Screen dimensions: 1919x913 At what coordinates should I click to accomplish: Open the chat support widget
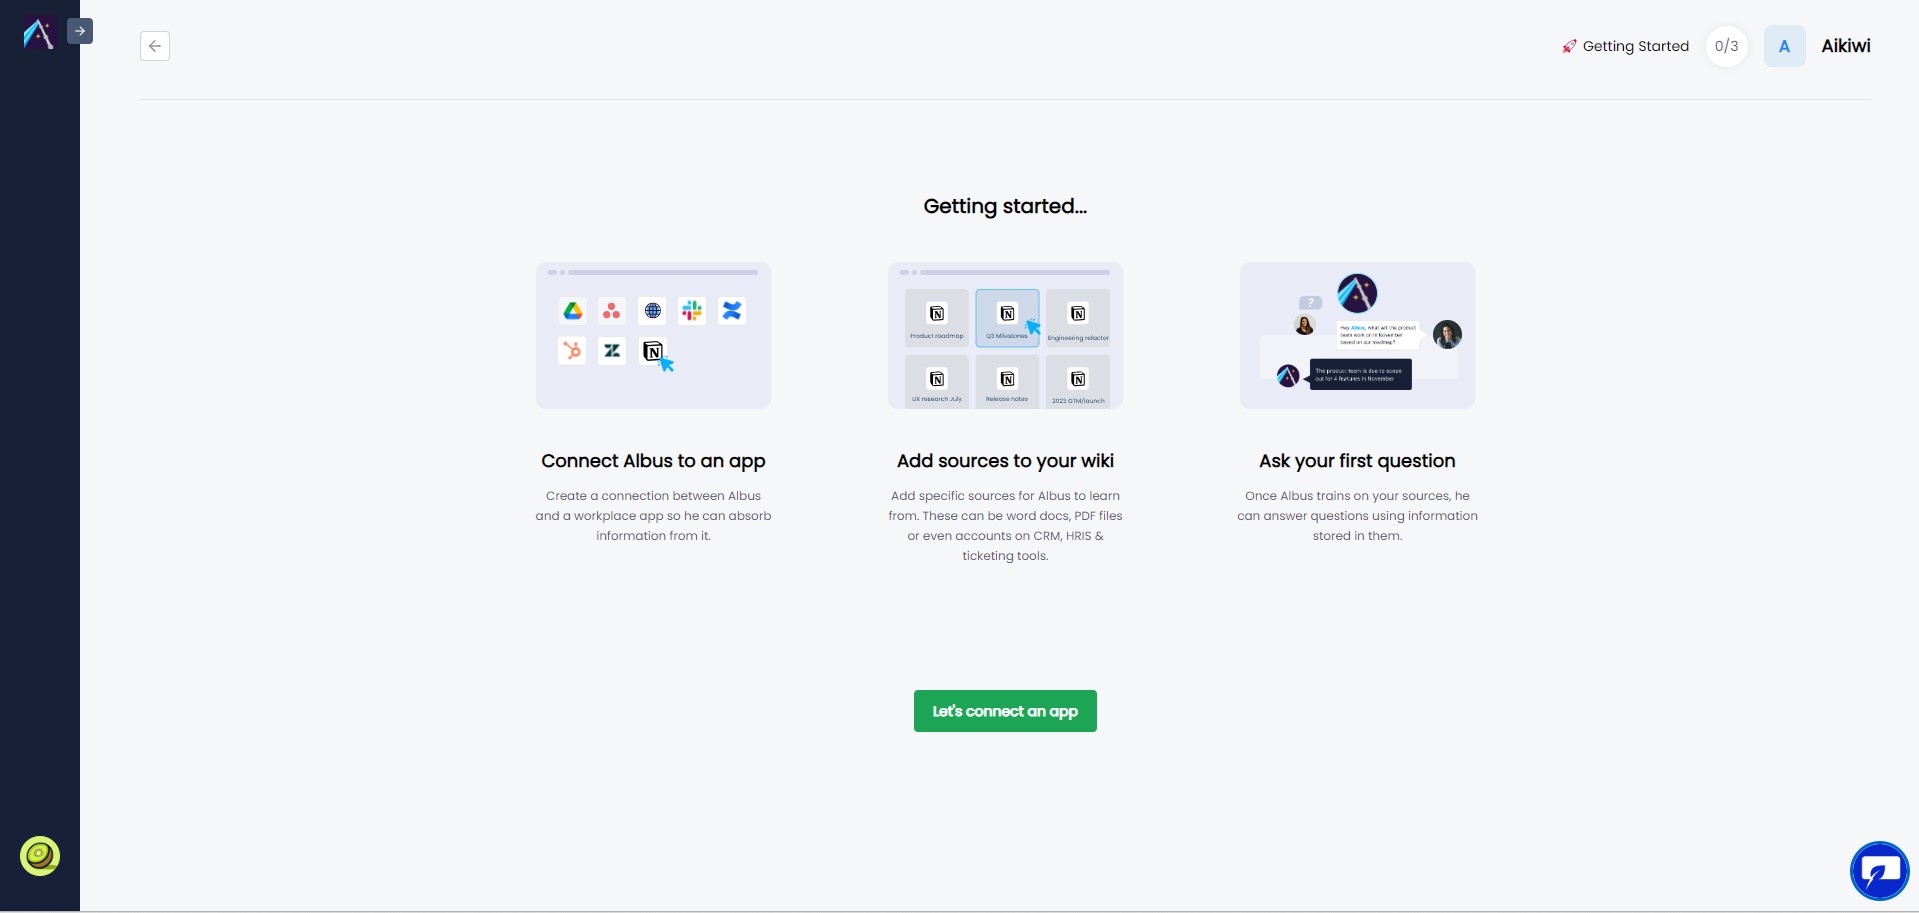(1879, 871)
